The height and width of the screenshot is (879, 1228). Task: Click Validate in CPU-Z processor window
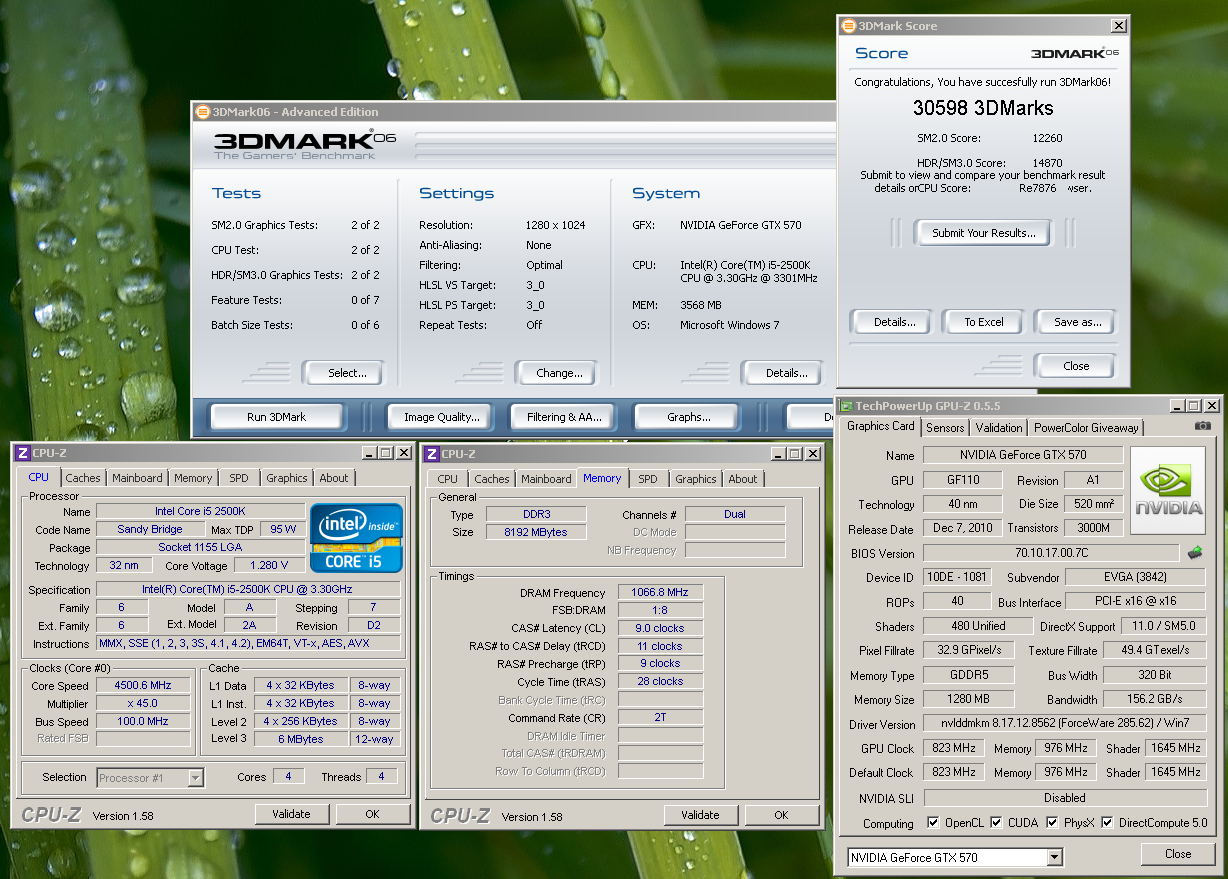(x=291, y=814)
